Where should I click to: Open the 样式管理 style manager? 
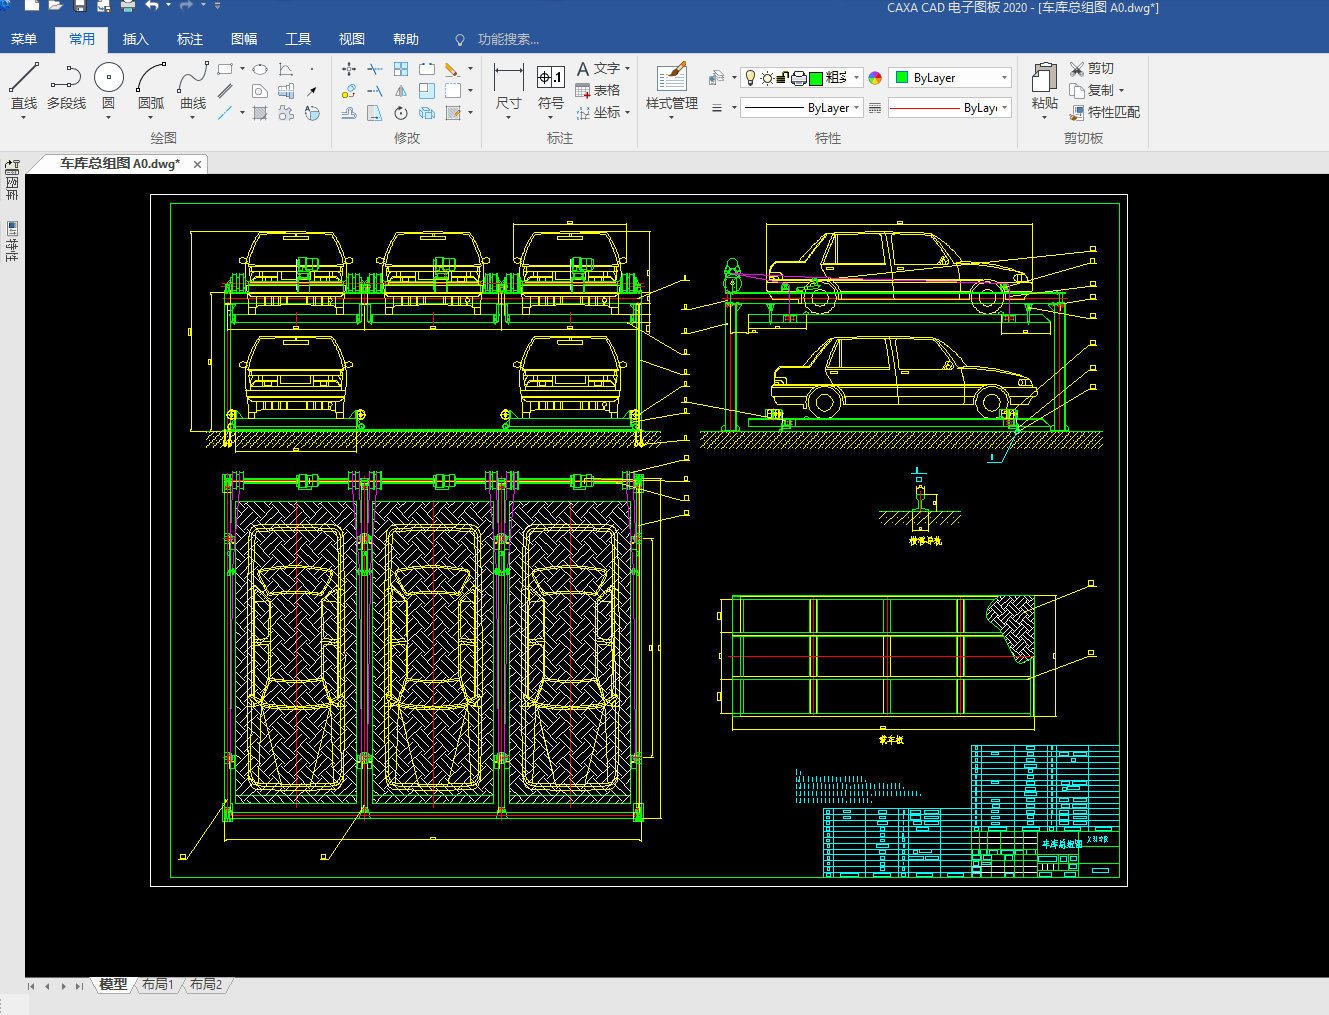(x=671, y=79)
